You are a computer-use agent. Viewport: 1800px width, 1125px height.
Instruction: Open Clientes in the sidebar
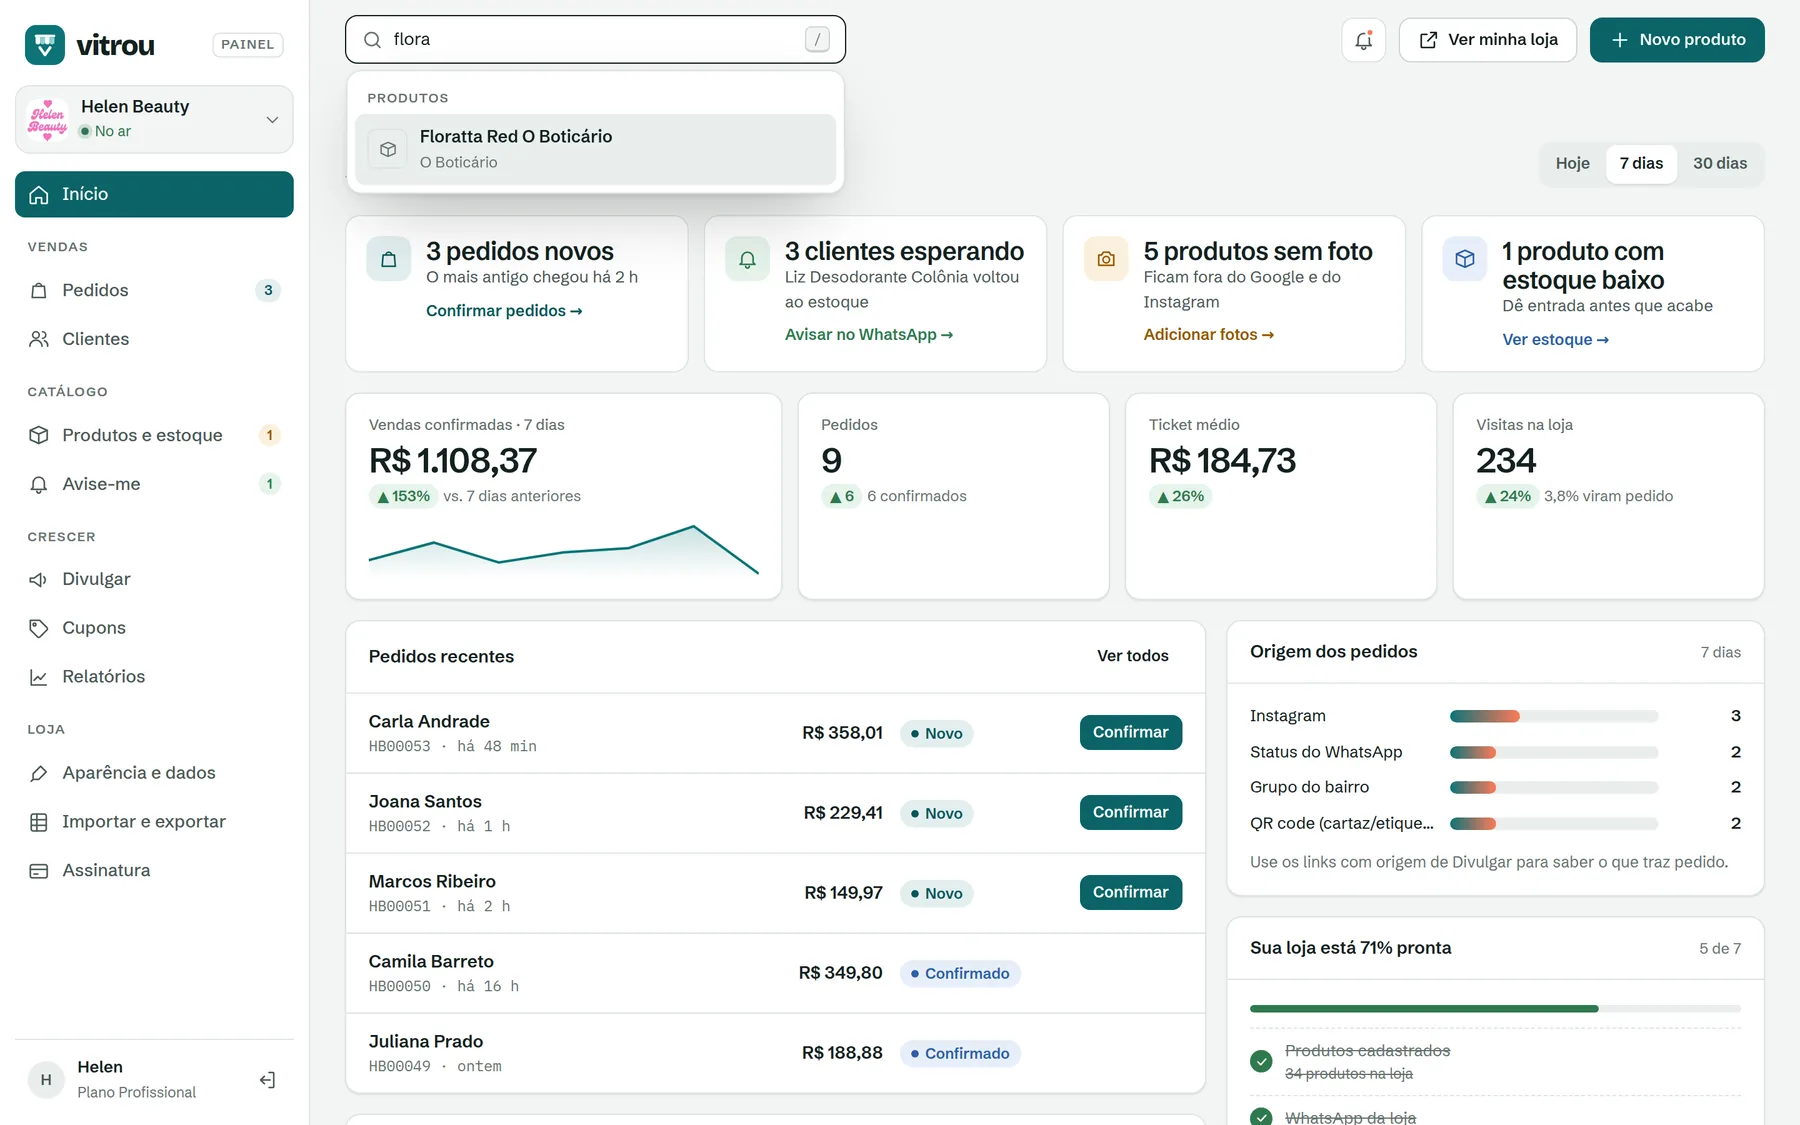[154, 339]
